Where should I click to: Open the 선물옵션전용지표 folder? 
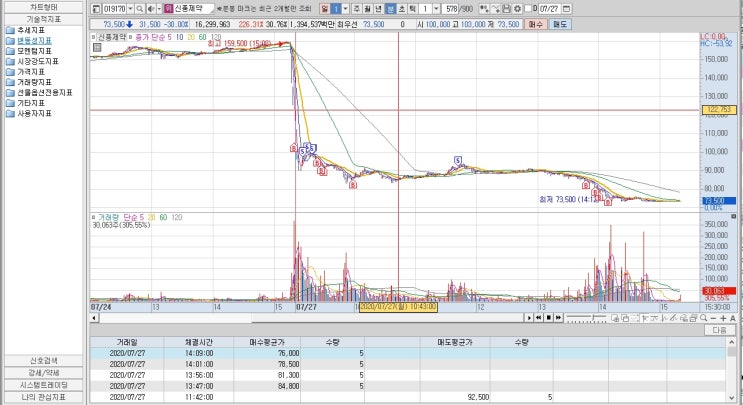[39, 93]
